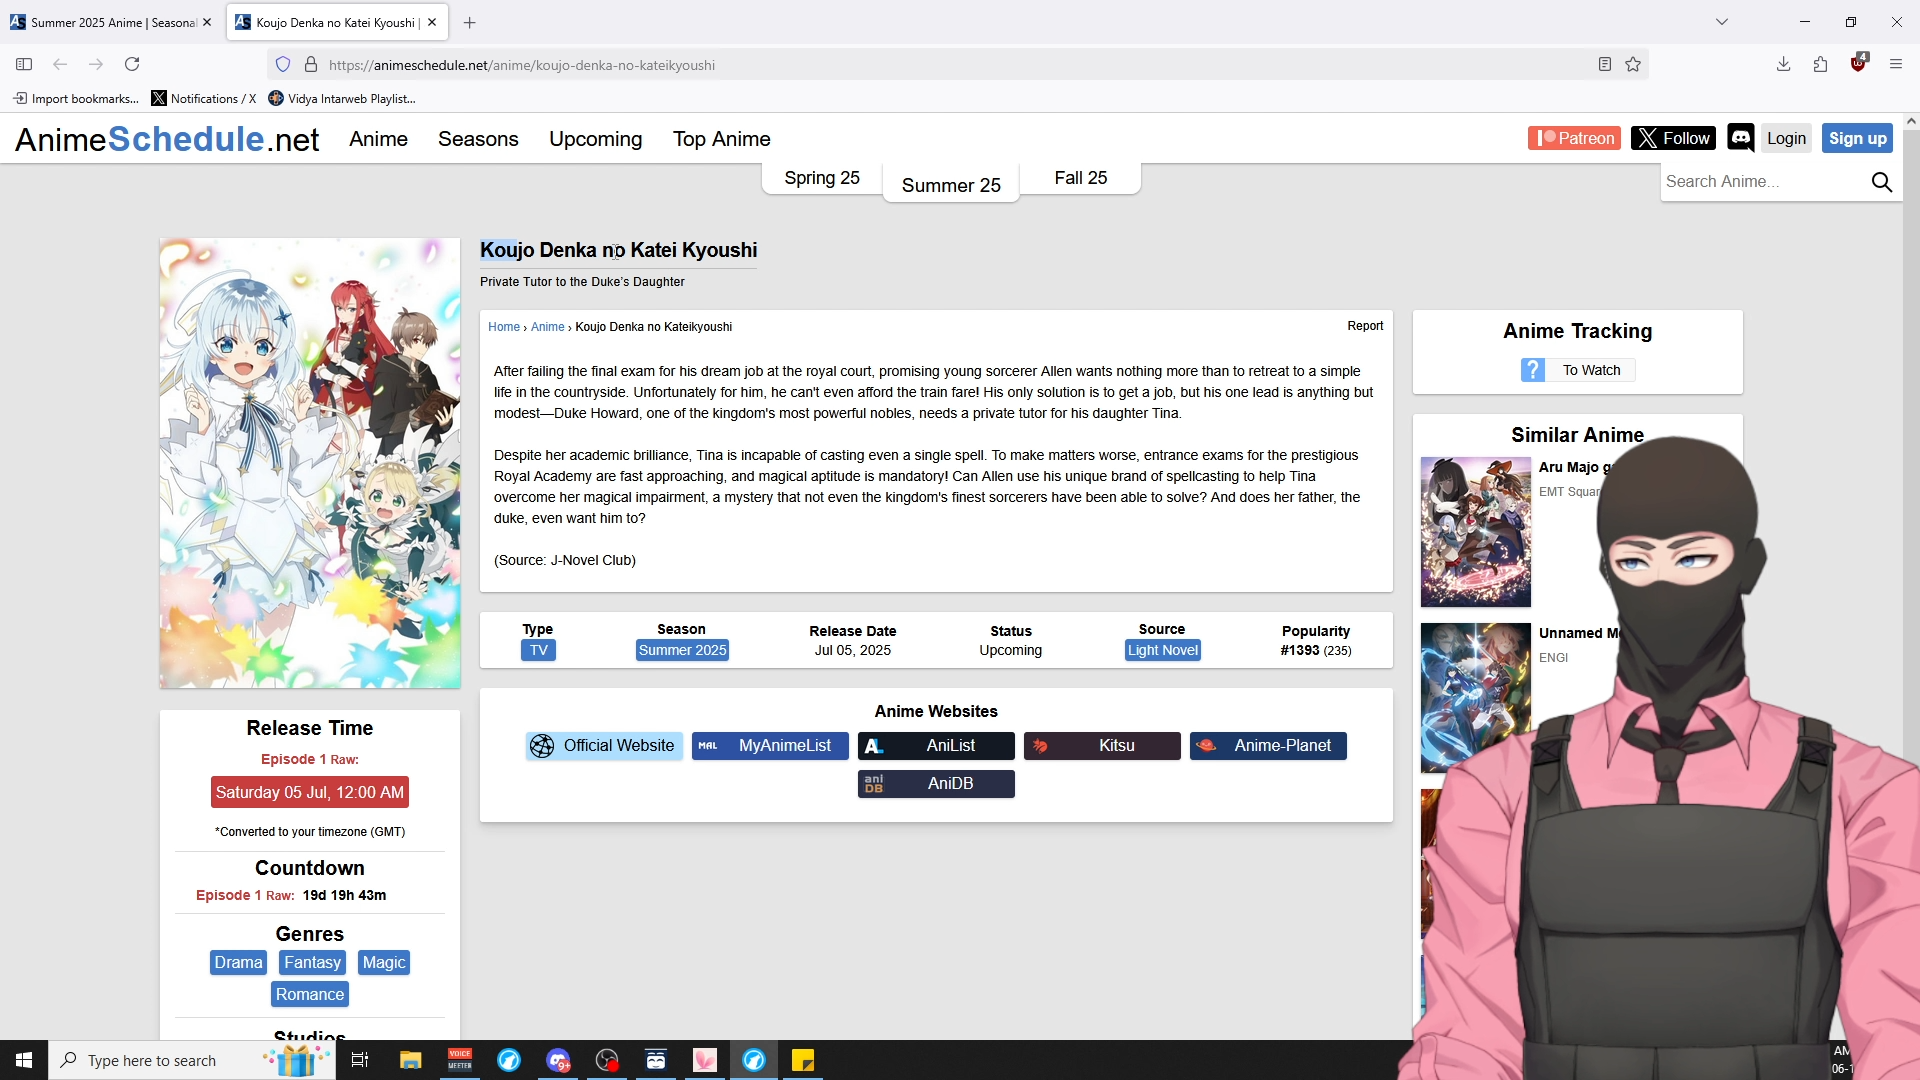This screenshot has width=1920, height=1080.
Task: Launch File Explorer from the taskbar
Action: [411, 1060]
